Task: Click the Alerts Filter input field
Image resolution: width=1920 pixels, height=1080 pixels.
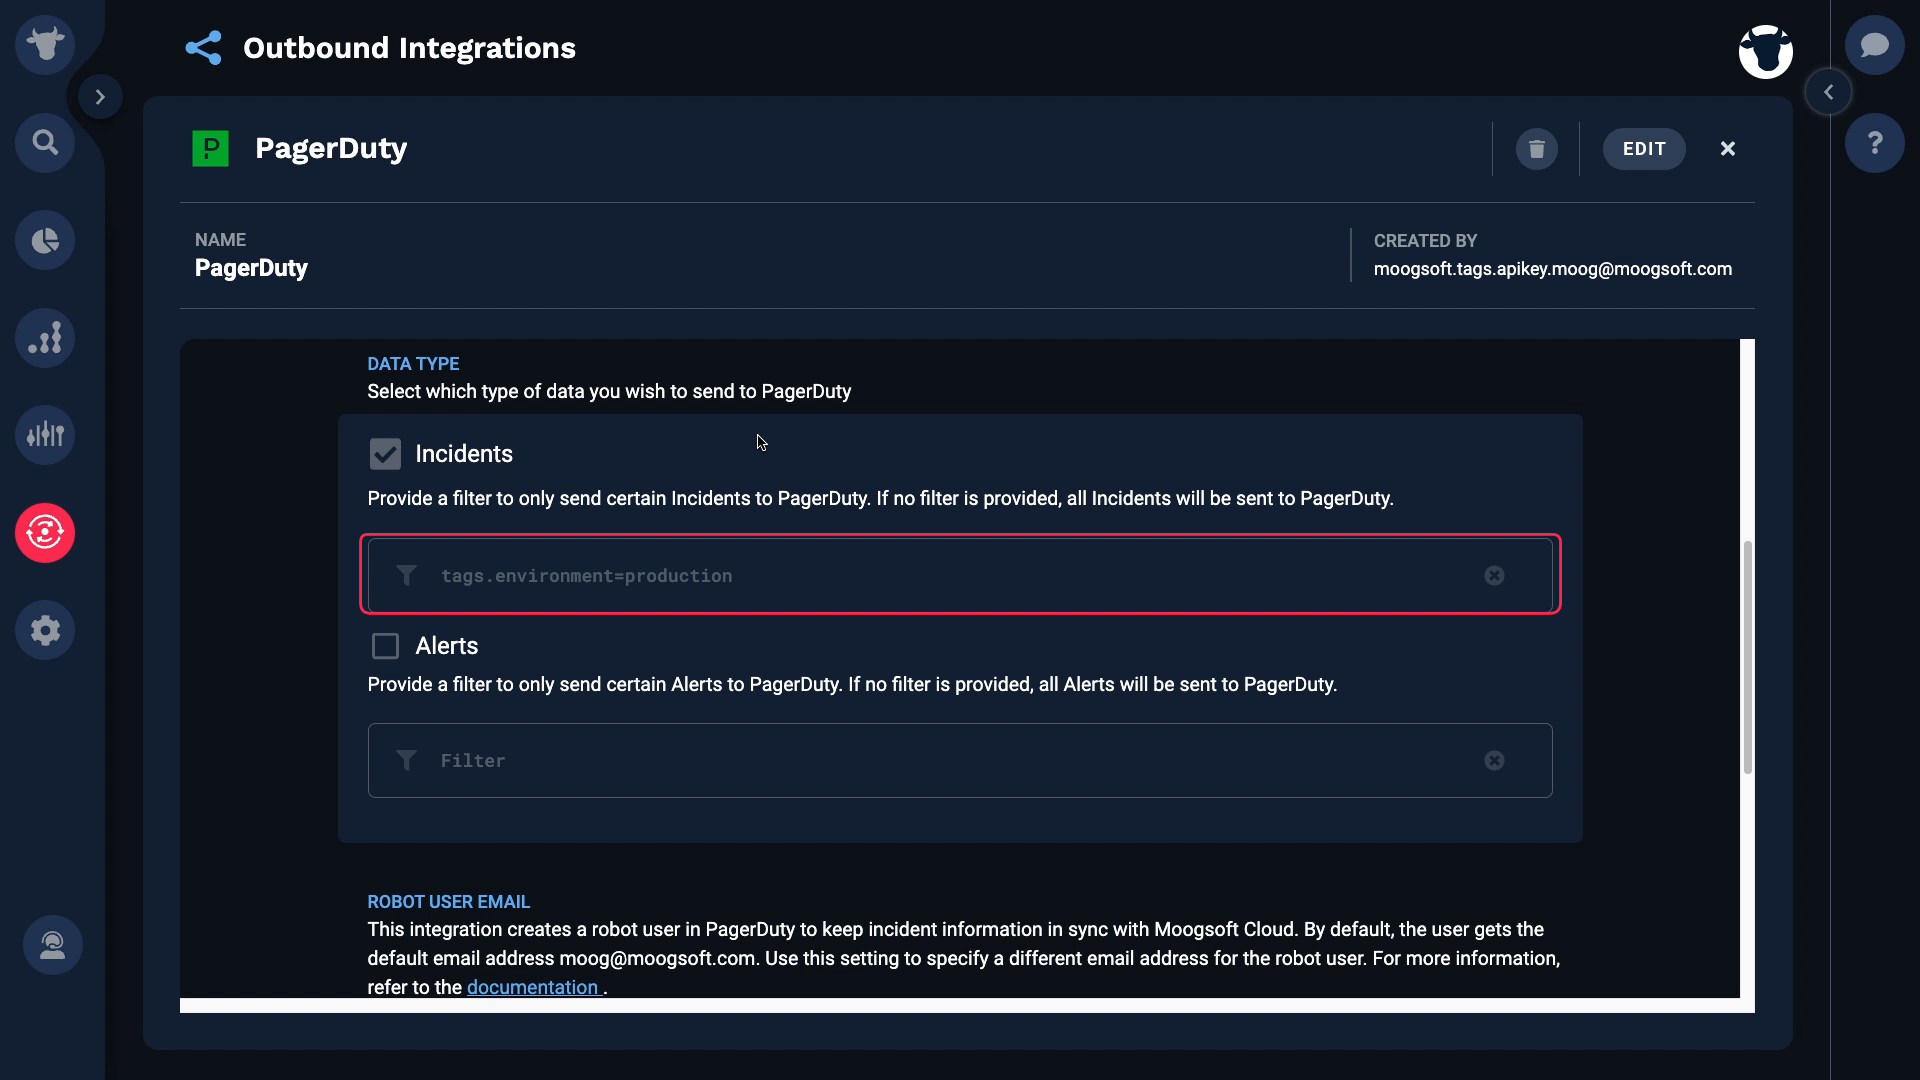Action: (960, 760)
